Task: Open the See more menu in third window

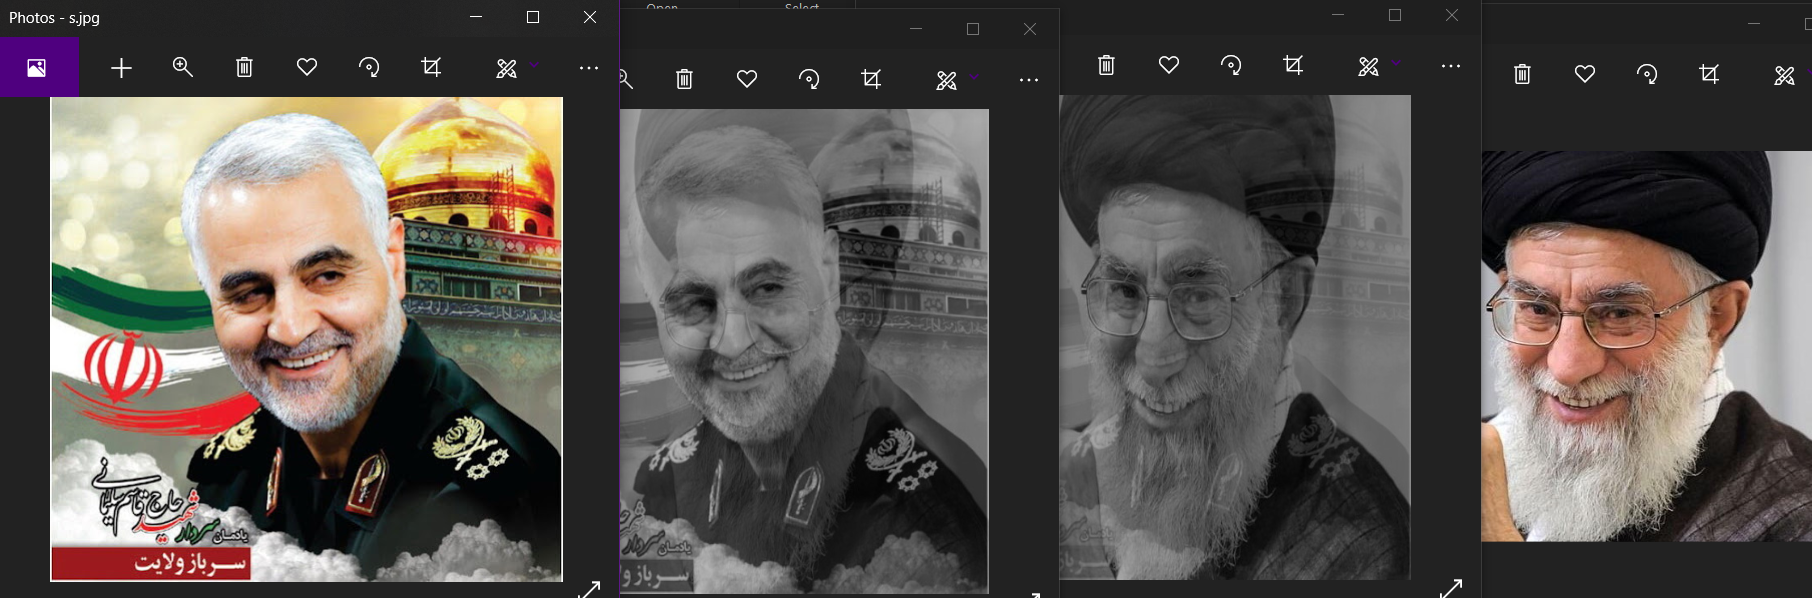Action: (1451, 66)
